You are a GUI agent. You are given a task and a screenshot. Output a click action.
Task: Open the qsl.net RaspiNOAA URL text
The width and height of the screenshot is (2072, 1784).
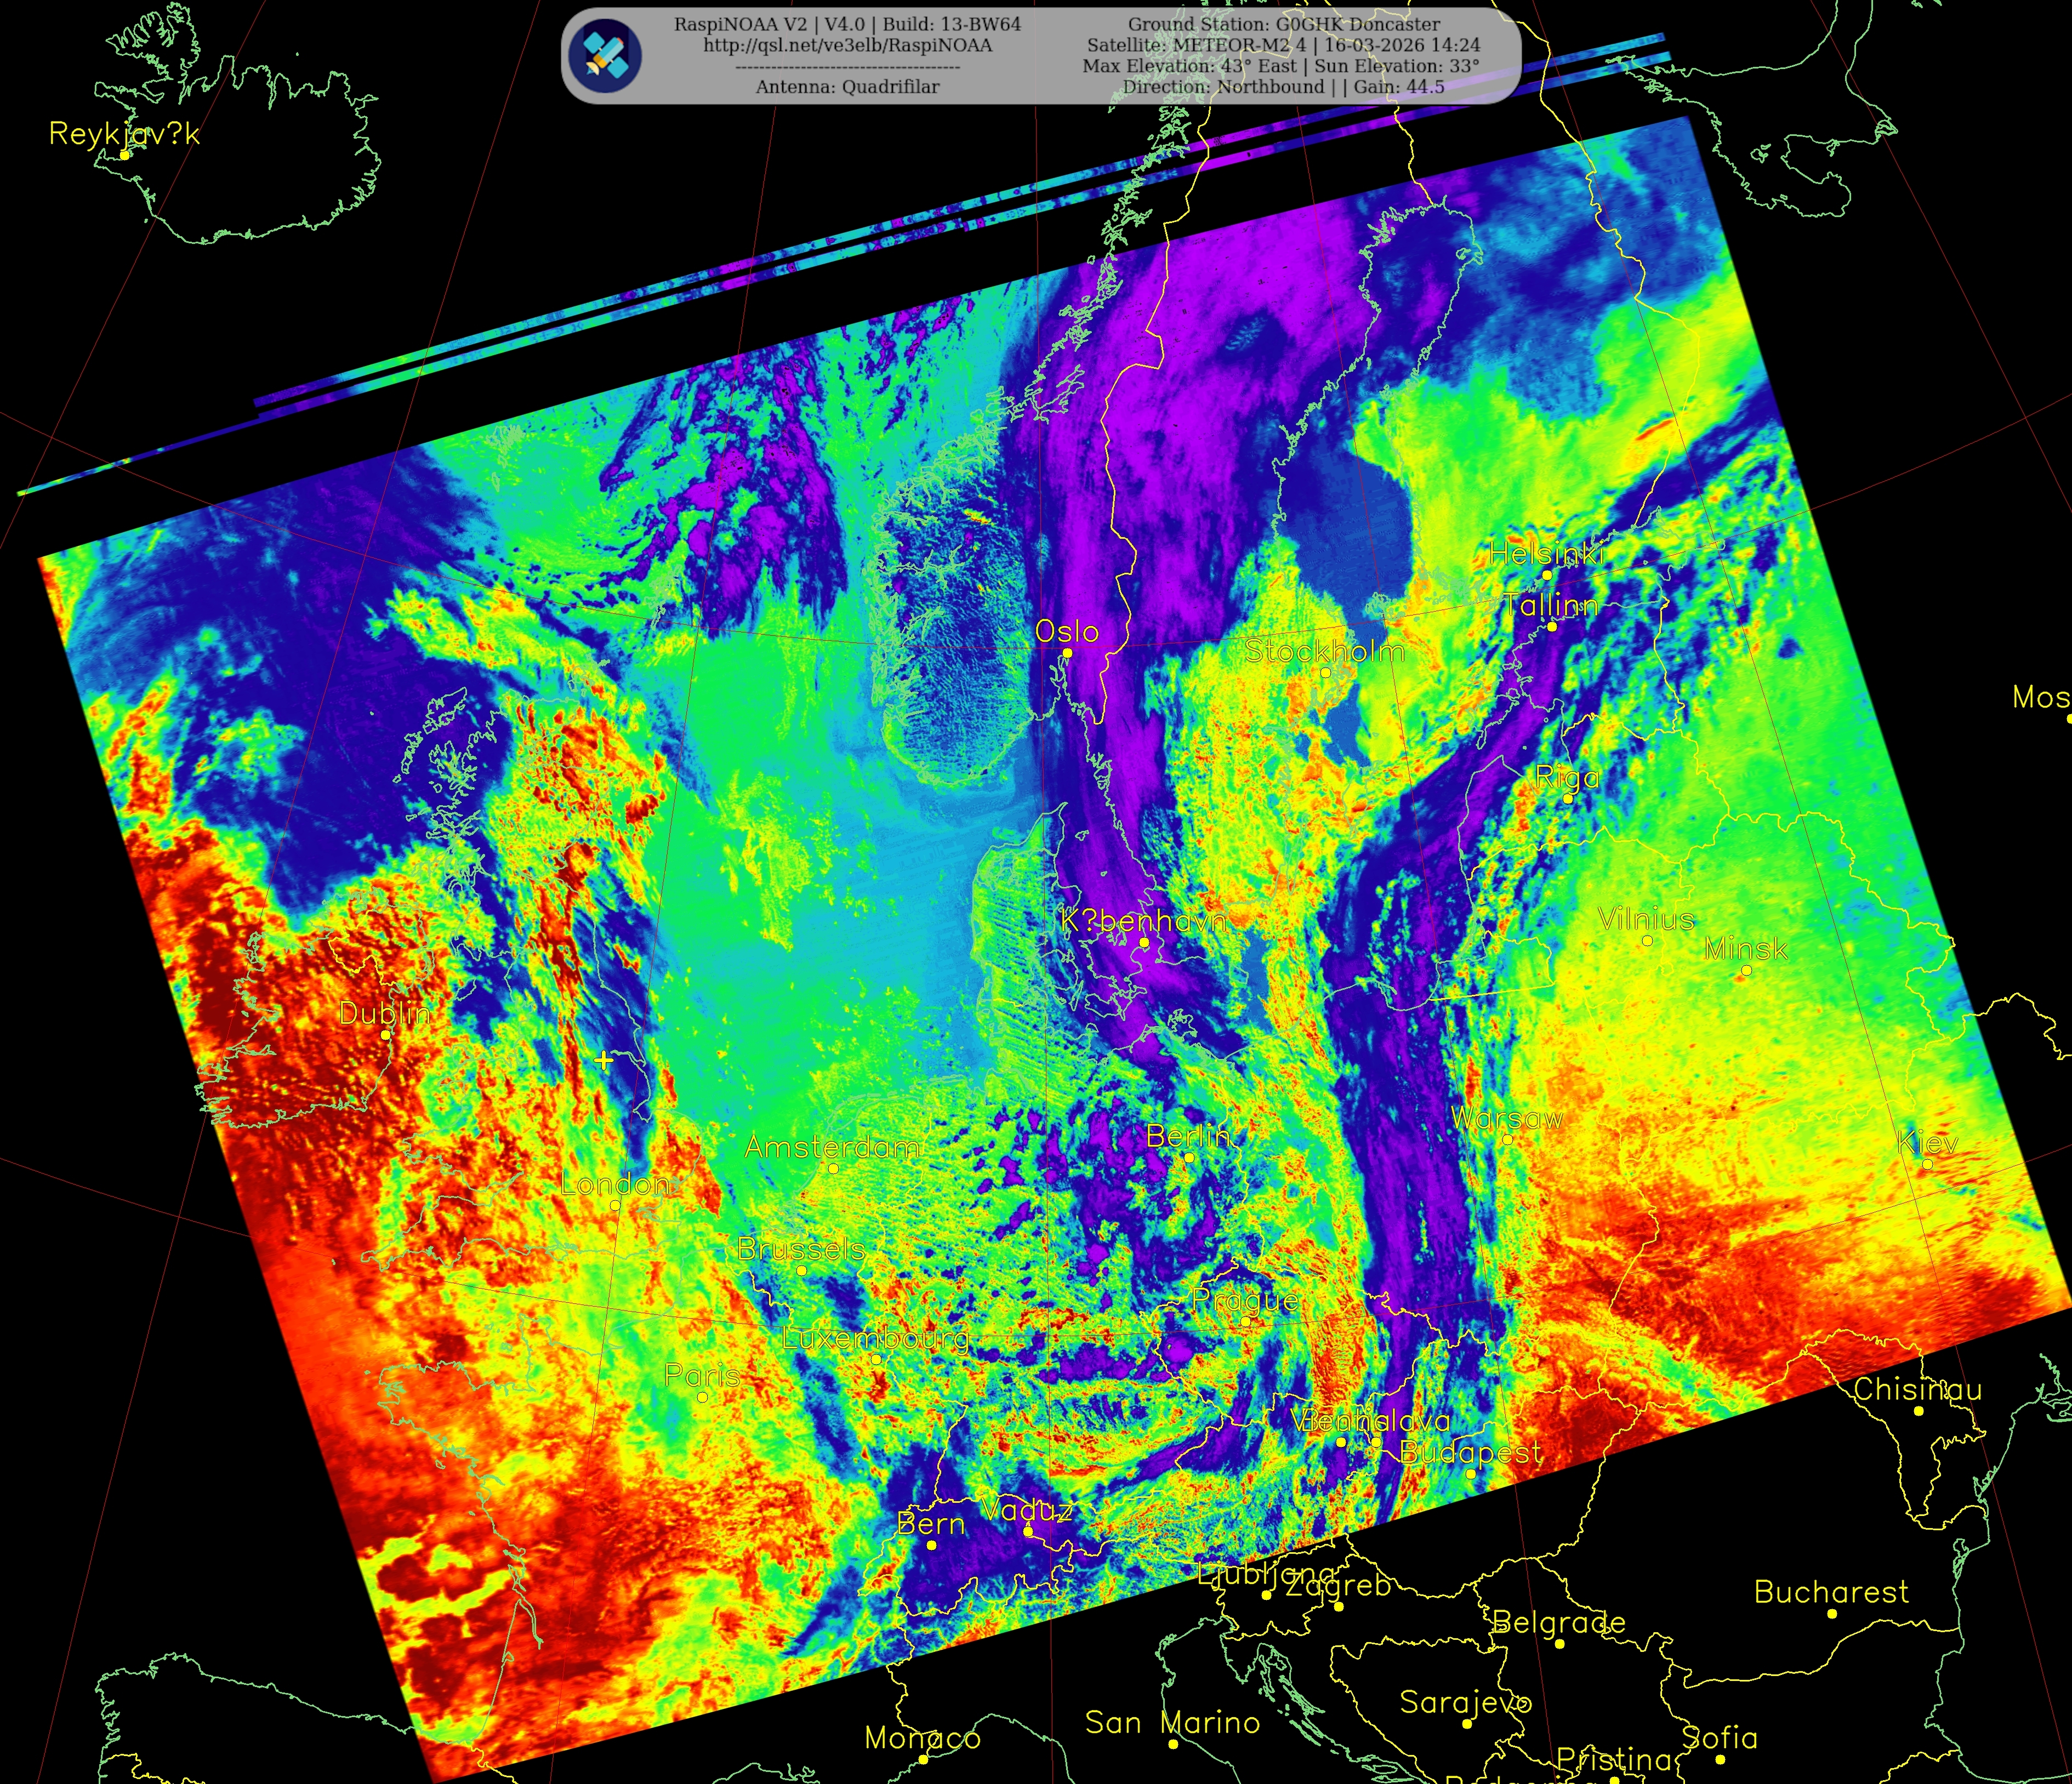[x=847, y=46]
